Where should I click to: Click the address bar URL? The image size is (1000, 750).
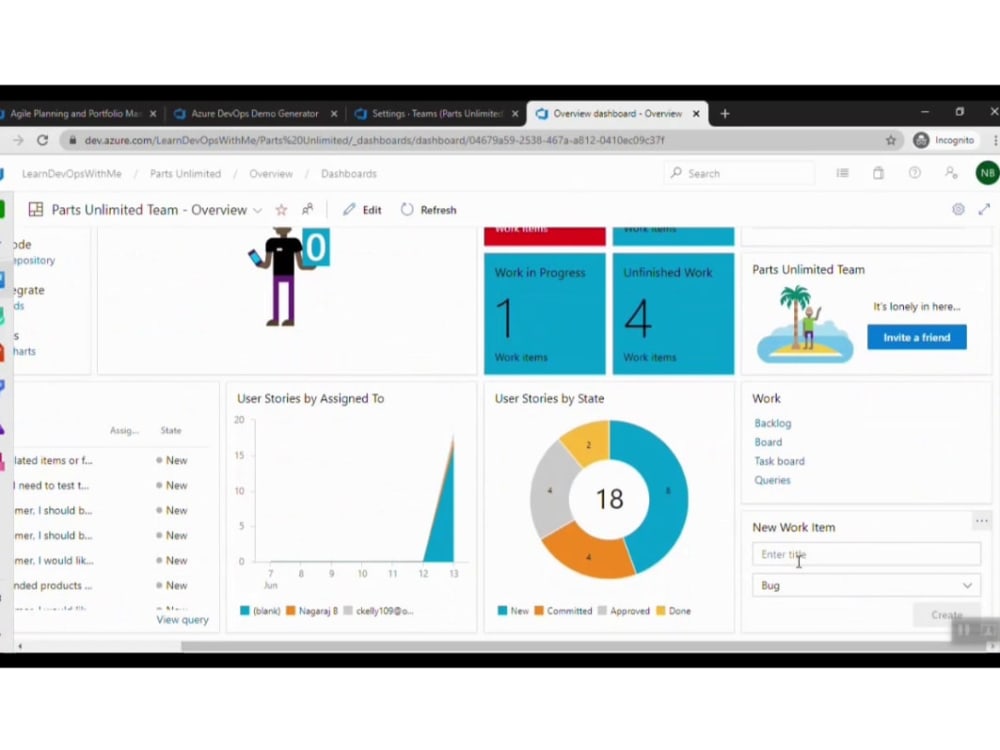click(x=374, y=140)
